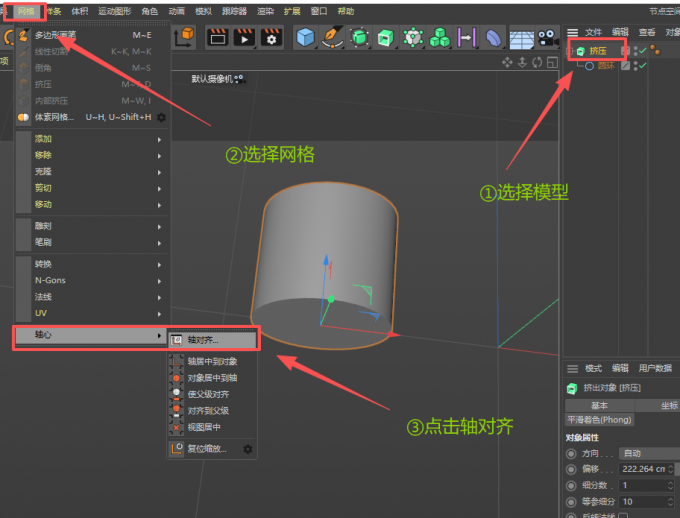
Task: Click the 细分数 animation circle button
Action: click(x=571, y=485)
